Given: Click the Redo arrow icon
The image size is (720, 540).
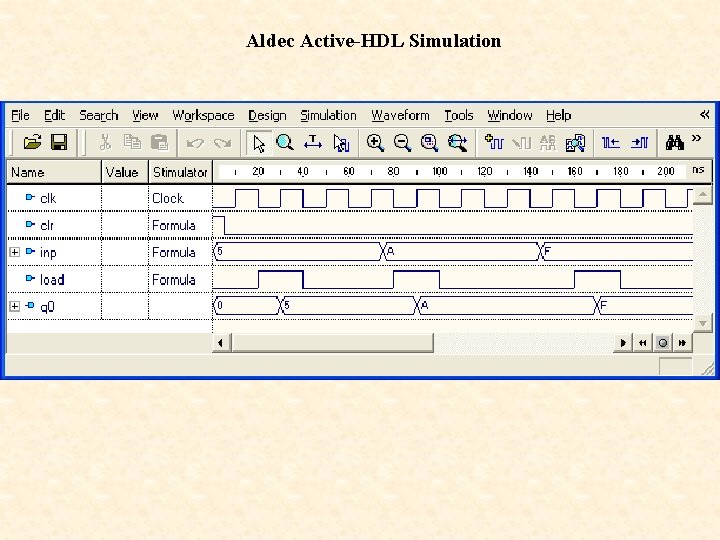Looking at the screenshot, I should point(223,143).
